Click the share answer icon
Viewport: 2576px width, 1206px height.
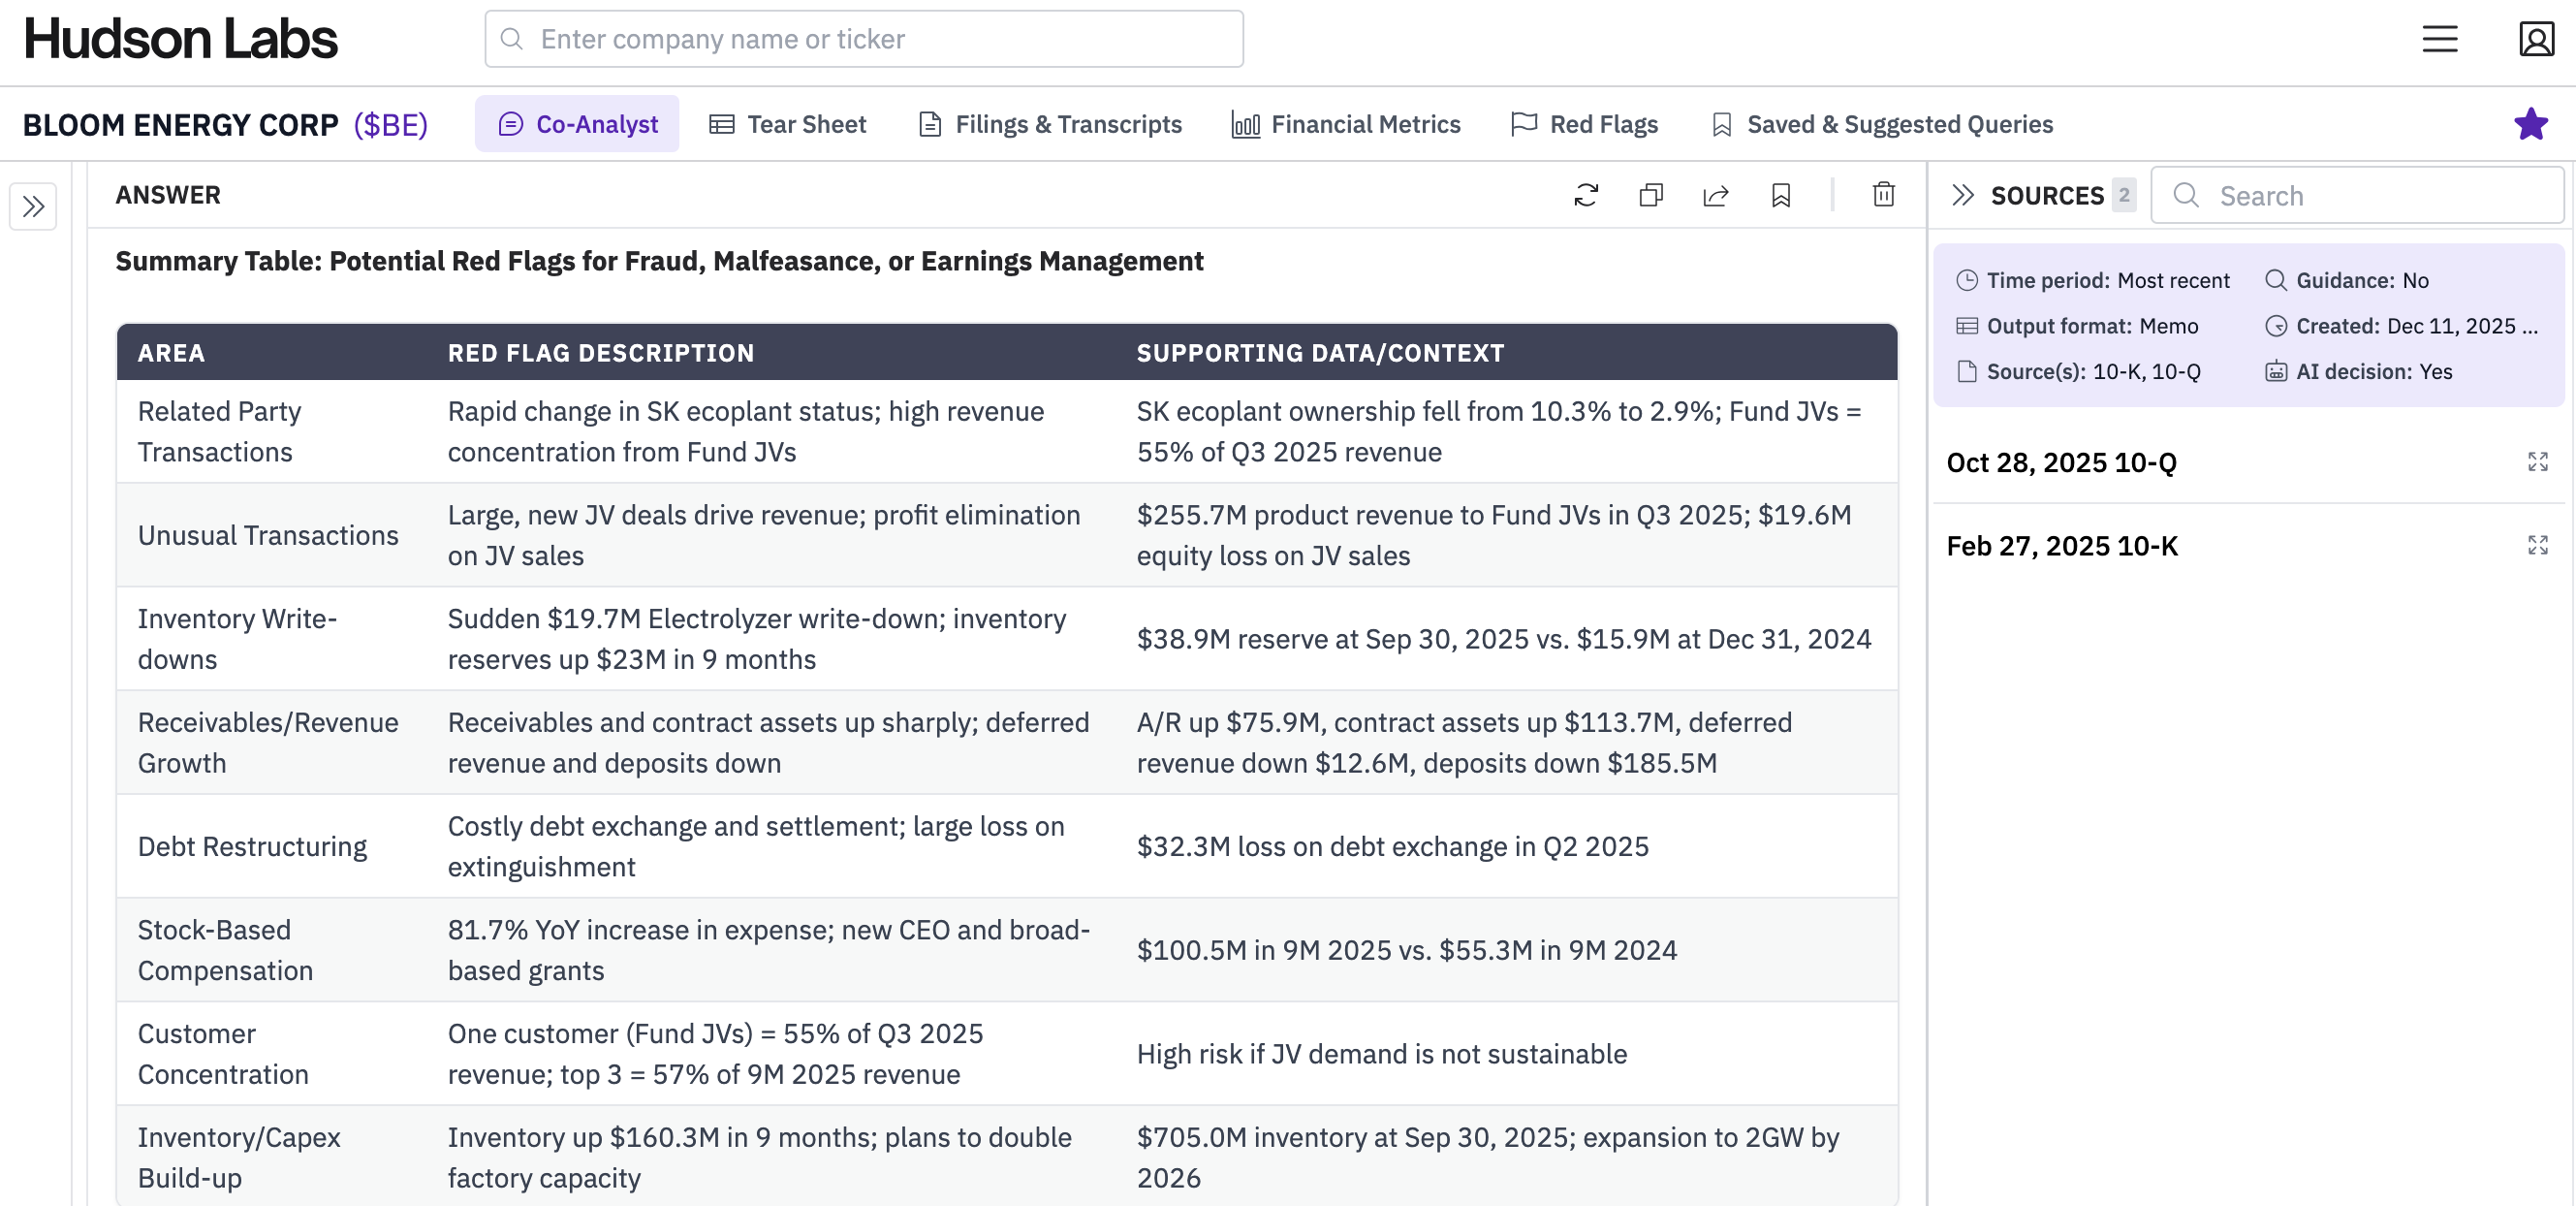[1716, 195]
